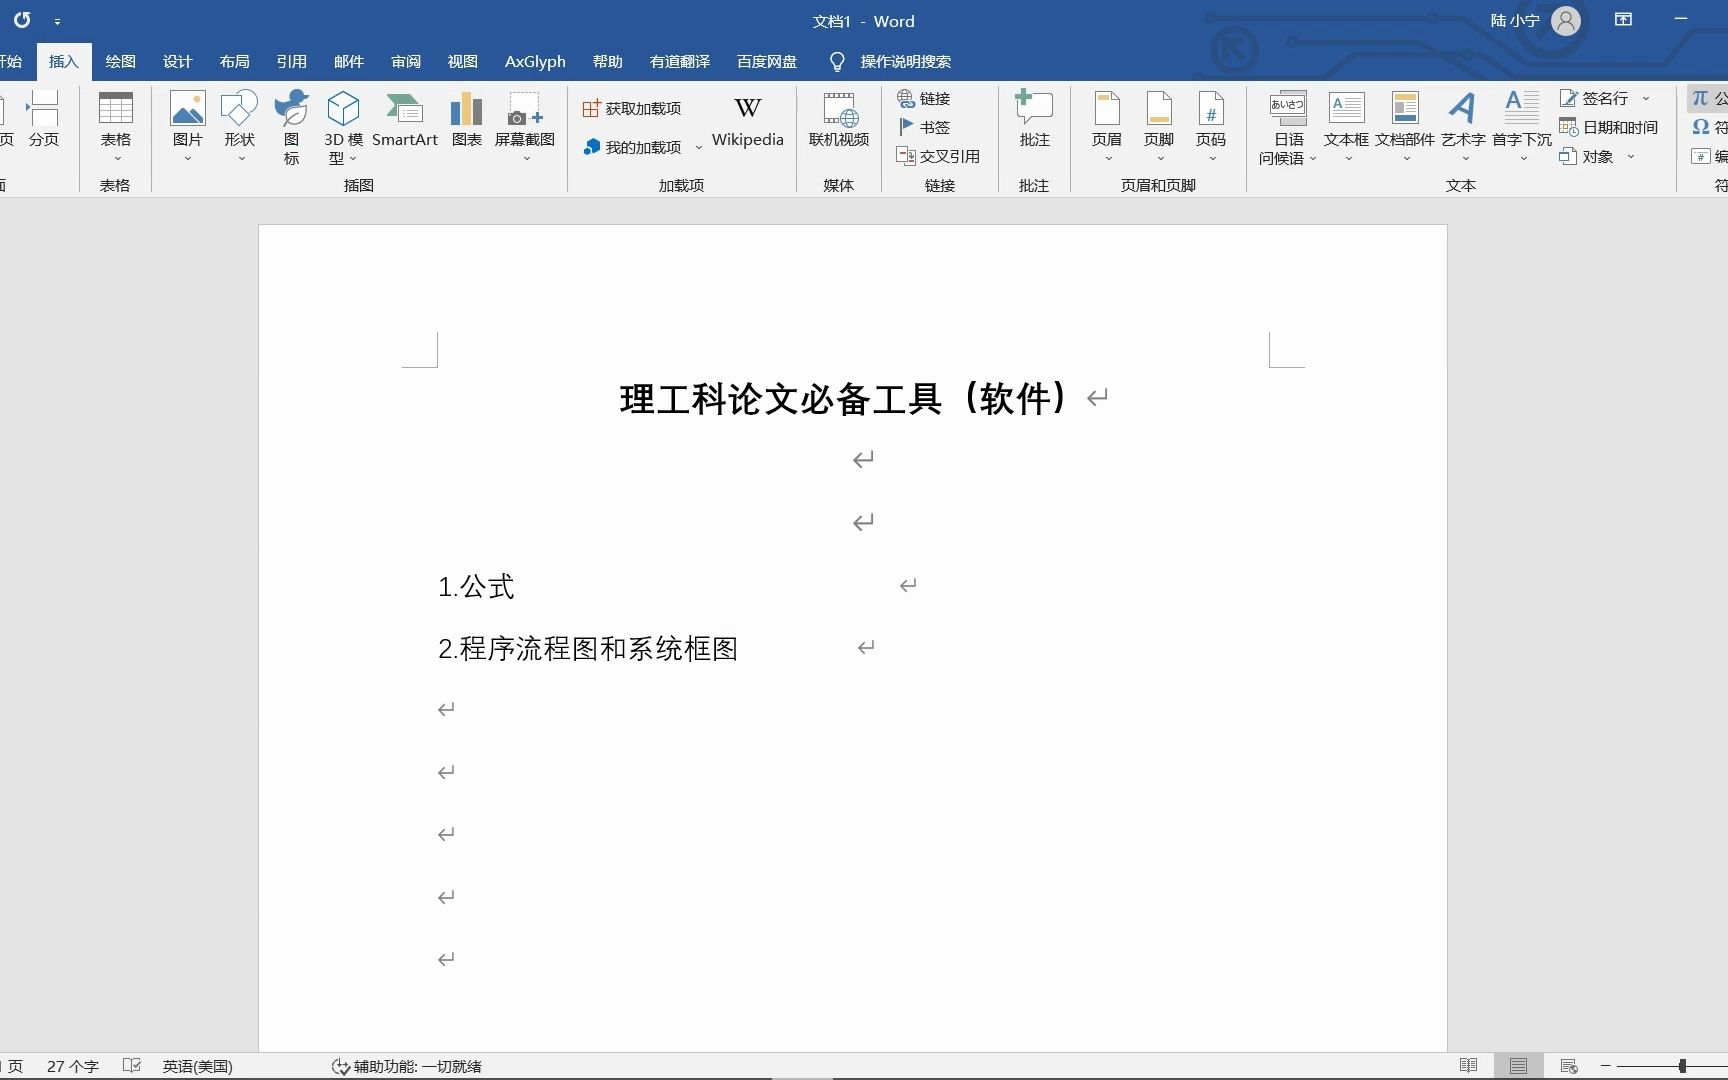Apply 首字下沉 drop cap

[x=1522, y=127]
